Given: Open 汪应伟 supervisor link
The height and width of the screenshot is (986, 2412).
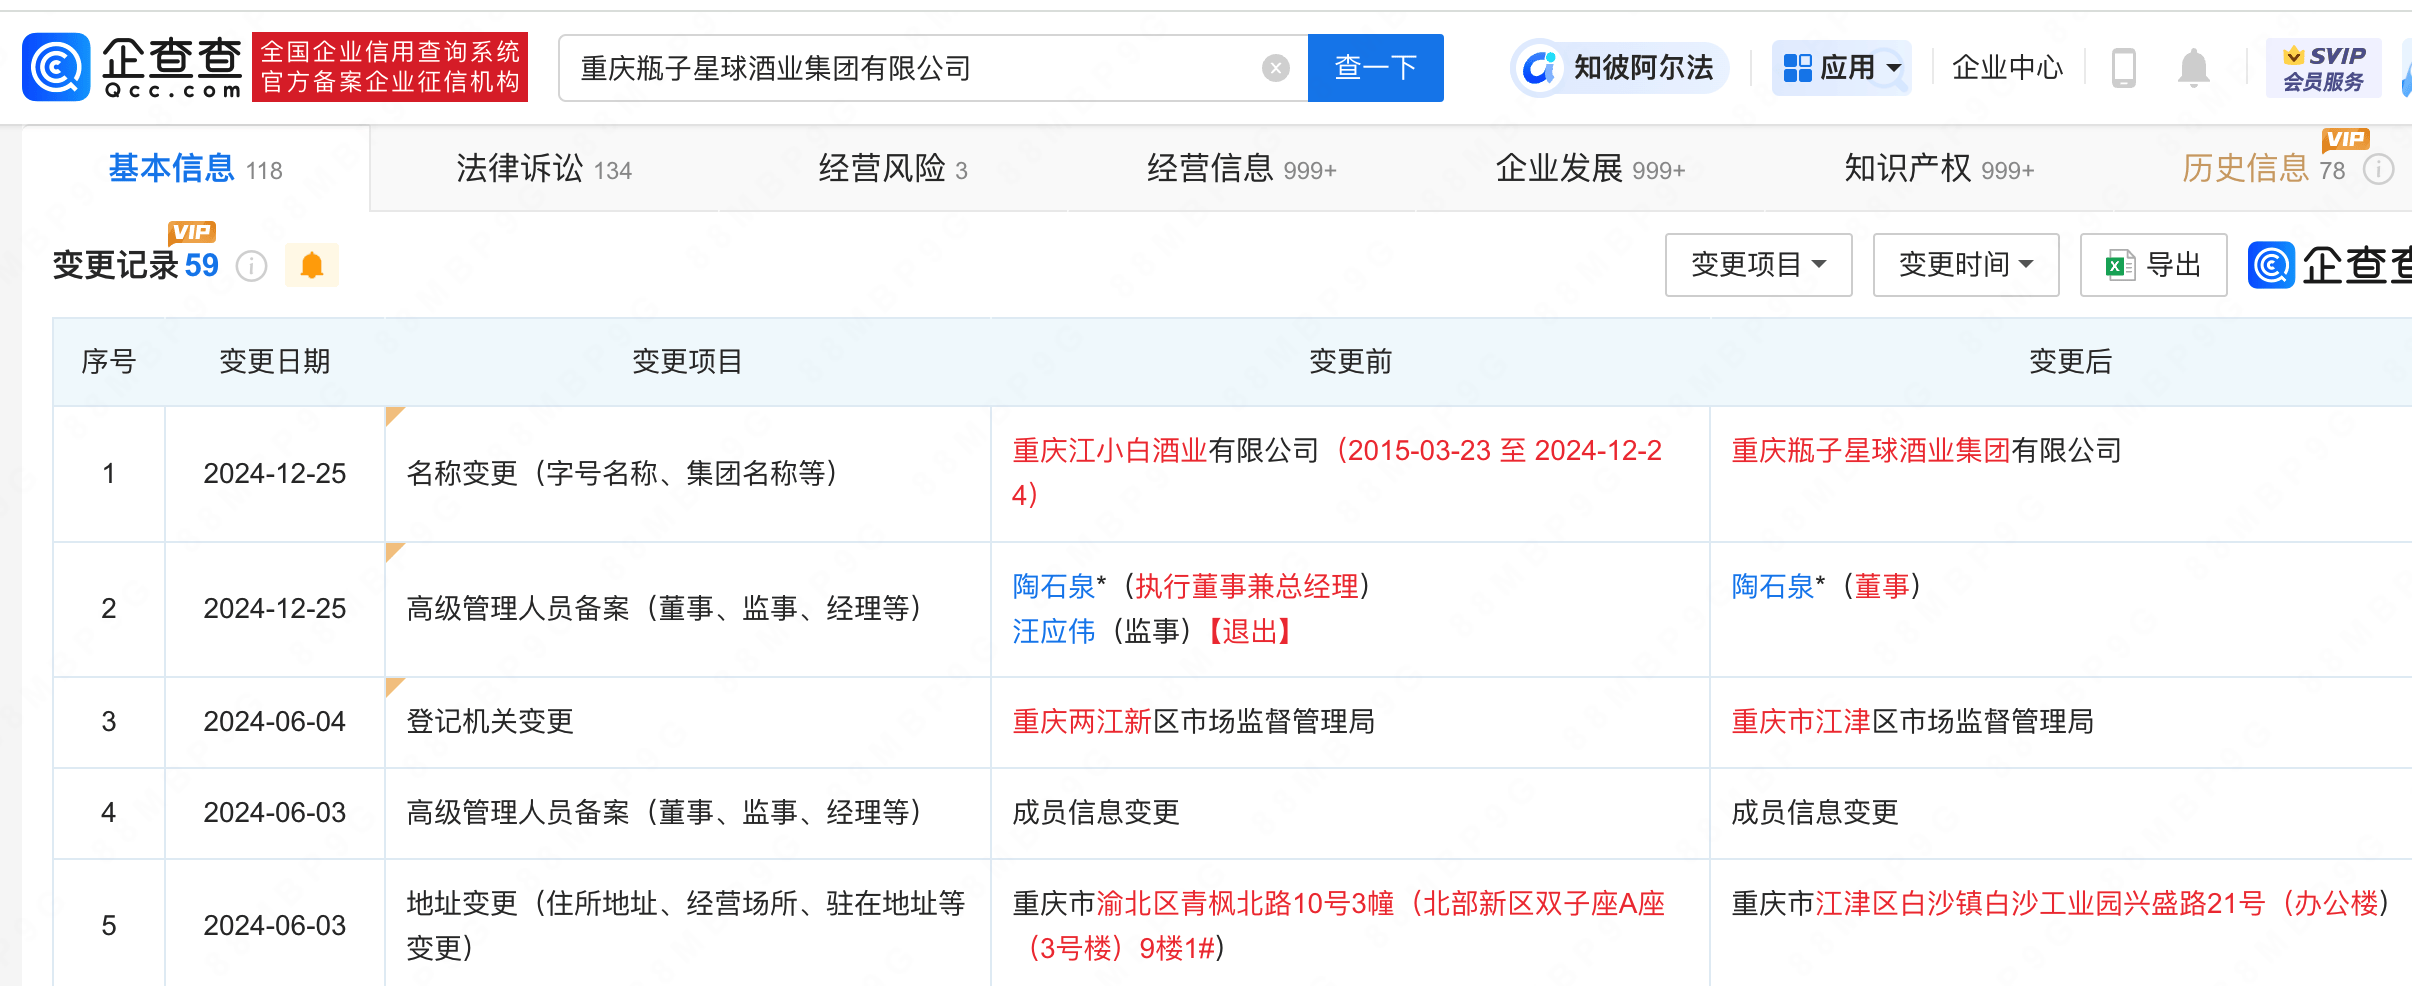Looking at the screenshot, I should point(1054,631).
